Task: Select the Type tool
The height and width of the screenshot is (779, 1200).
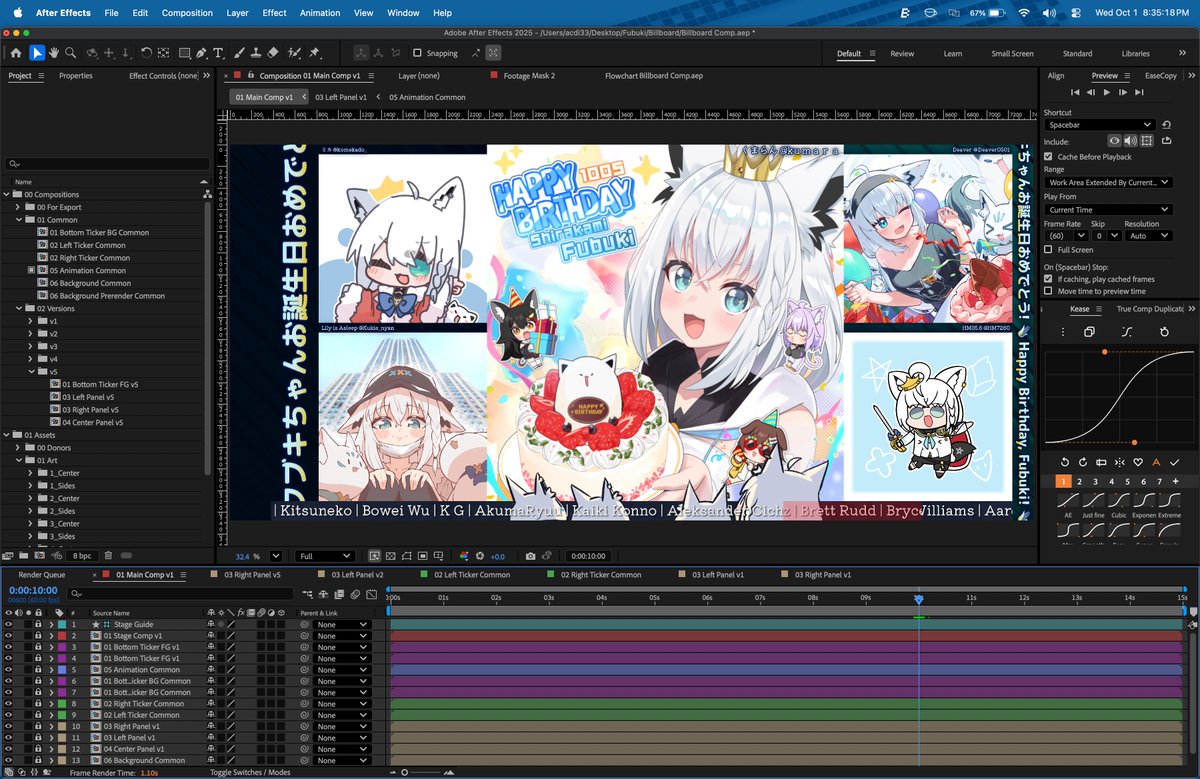Action: point(218,53)
